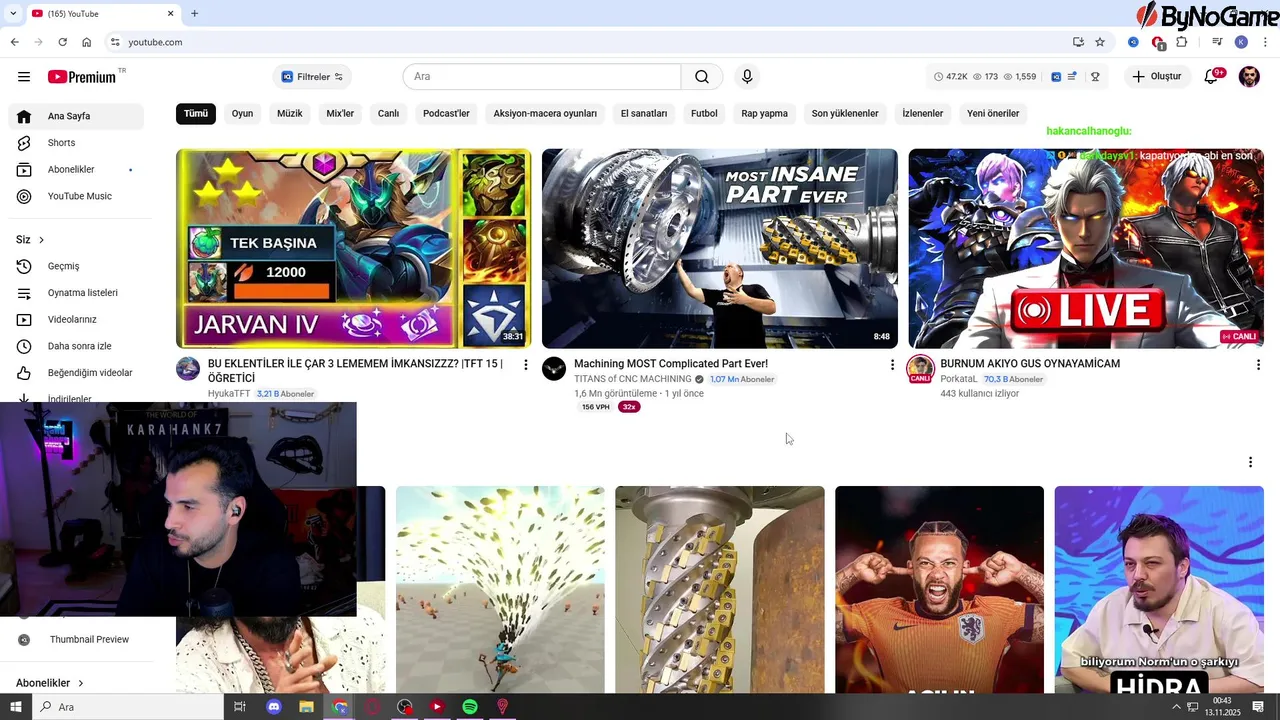The image size is (1280, 720).
Task: Open the vidIQ list icon with blue dot
Action: pyautogui.click(x=1073, y=77)
